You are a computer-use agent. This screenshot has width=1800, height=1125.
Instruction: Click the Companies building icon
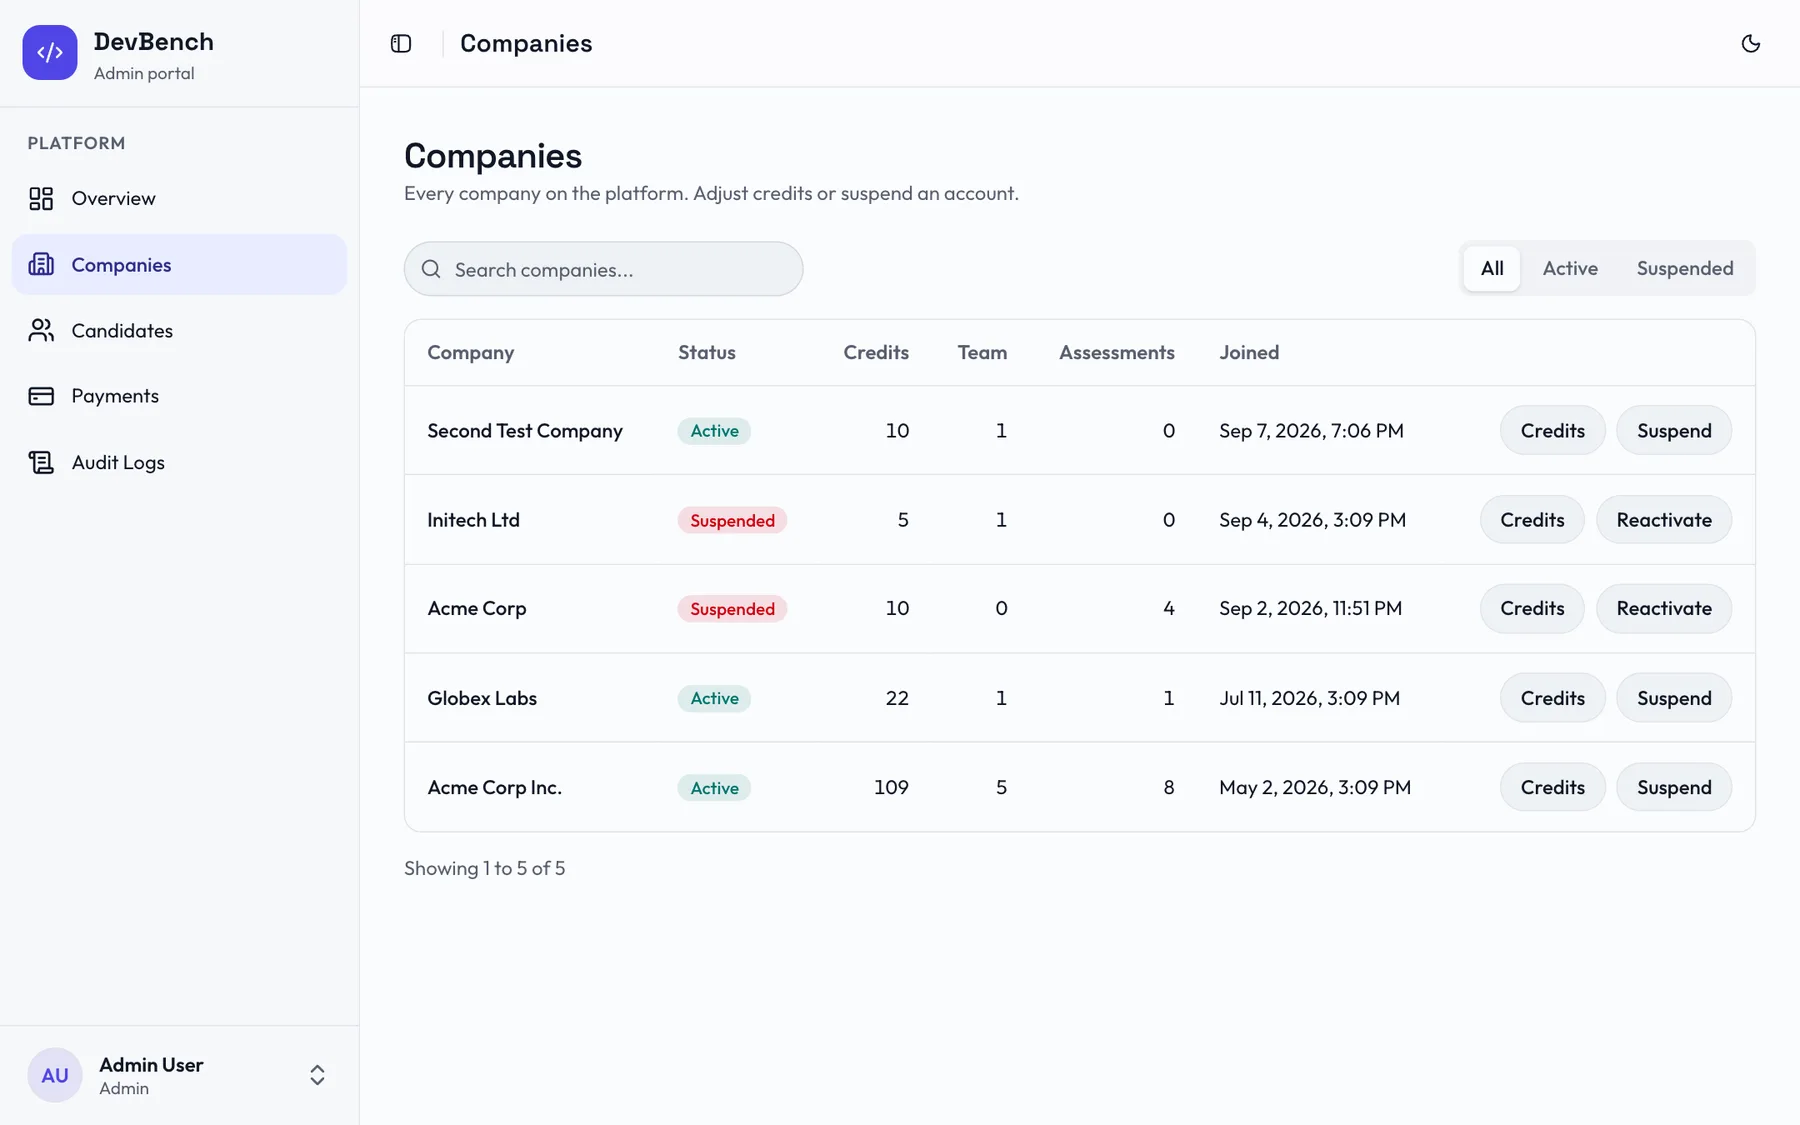(x=41, y=264)
